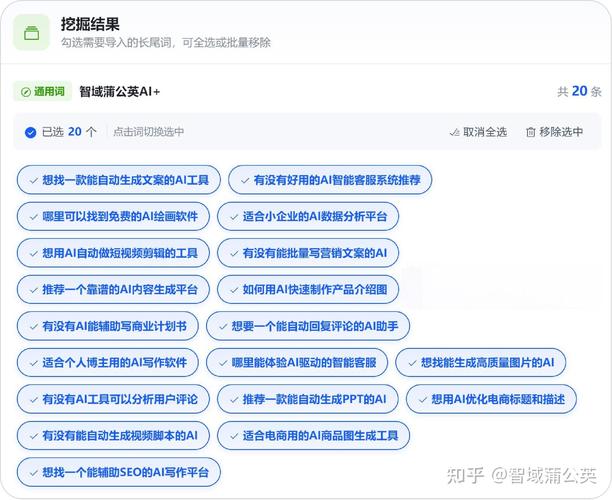This screenshot has height=500, width=612.
Task: Click 移除选中 to remove selected keywords
Action: [x=554, y=132]
